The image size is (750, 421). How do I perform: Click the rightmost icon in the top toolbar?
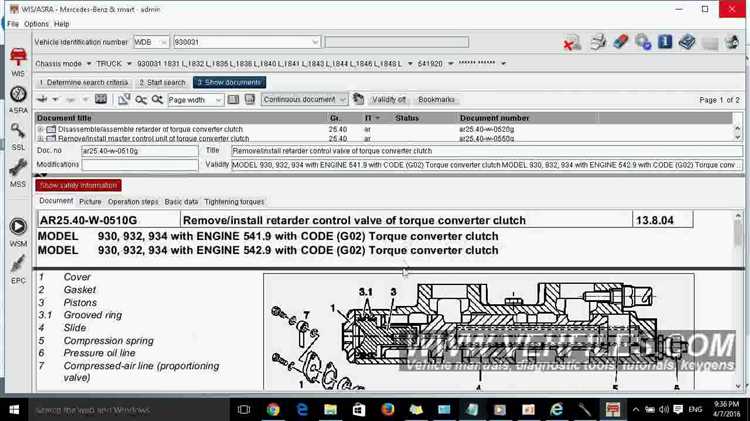click(x=732, y=42)
